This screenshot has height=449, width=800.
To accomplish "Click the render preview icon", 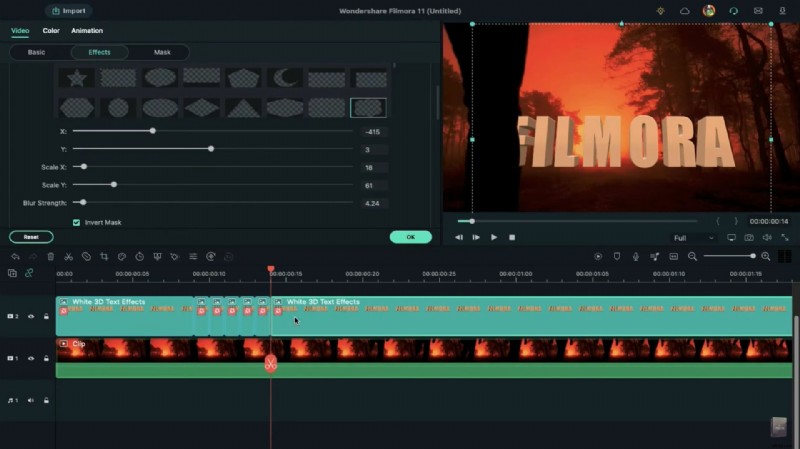I will (x=598, y=256).
